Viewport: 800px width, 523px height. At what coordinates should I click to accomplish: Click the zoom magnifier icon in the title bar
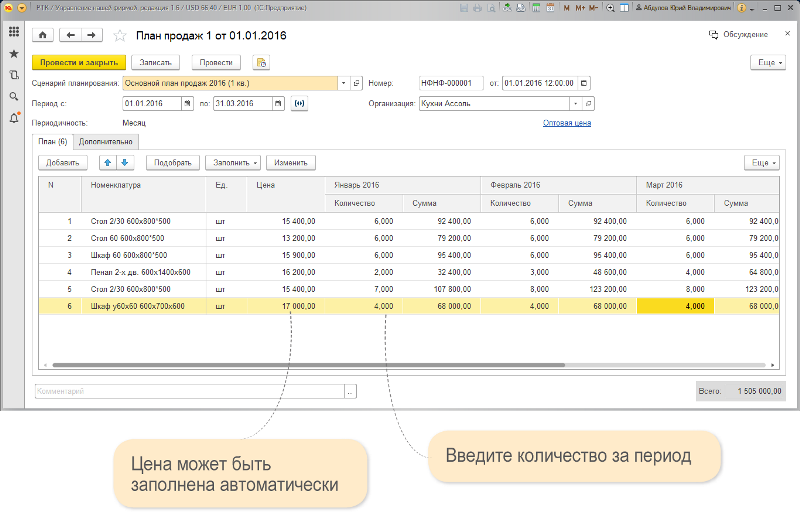pyautogui.click(x=610, y=8)
